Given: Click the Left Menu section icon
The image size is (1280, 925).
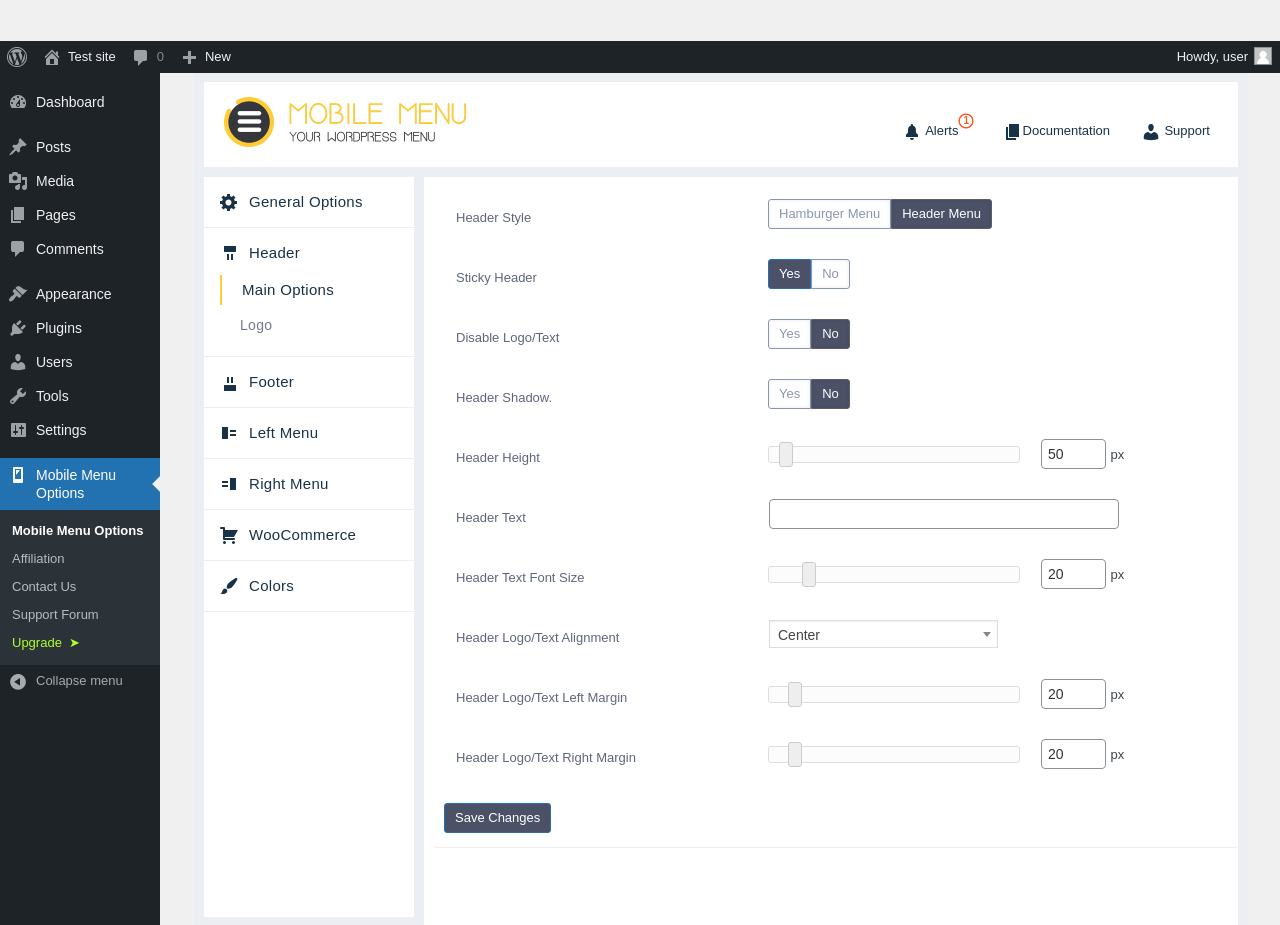Looking at the screenshot, I should 229,433.
